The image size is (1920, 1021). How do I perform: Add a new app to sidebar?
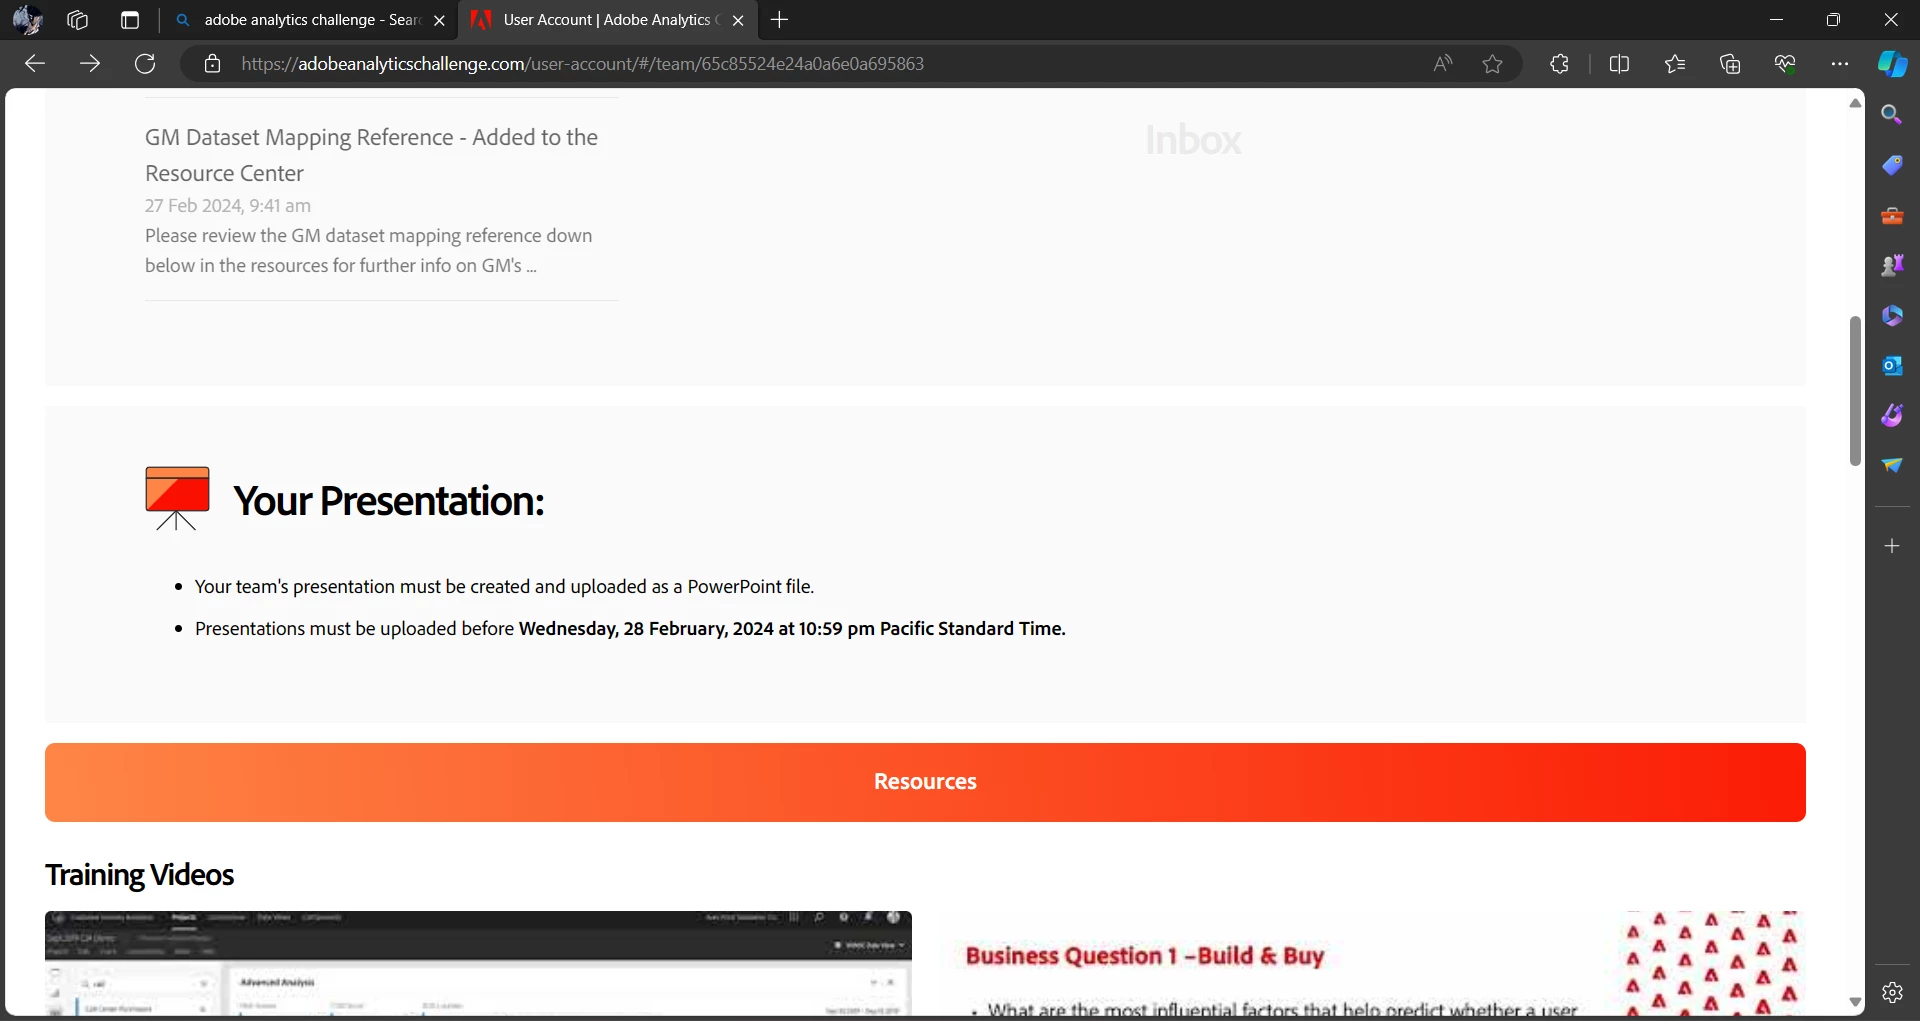coord(1892,546)
